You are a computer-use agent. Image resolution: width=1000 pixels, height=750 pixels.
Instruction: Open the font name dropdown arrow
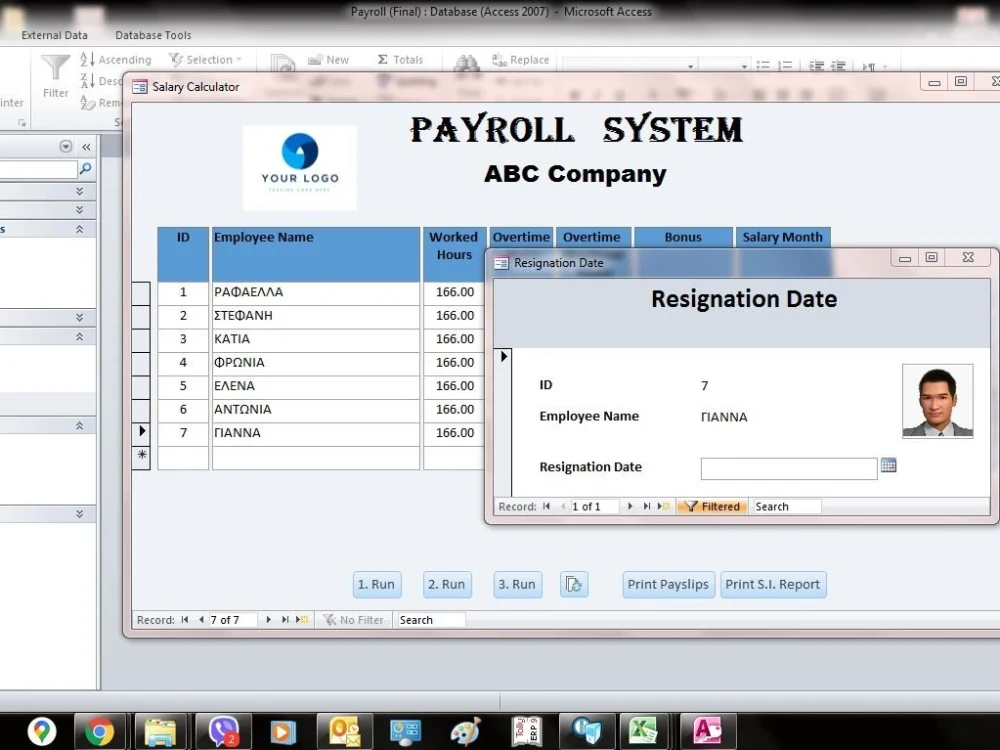(x=690, y=66)
